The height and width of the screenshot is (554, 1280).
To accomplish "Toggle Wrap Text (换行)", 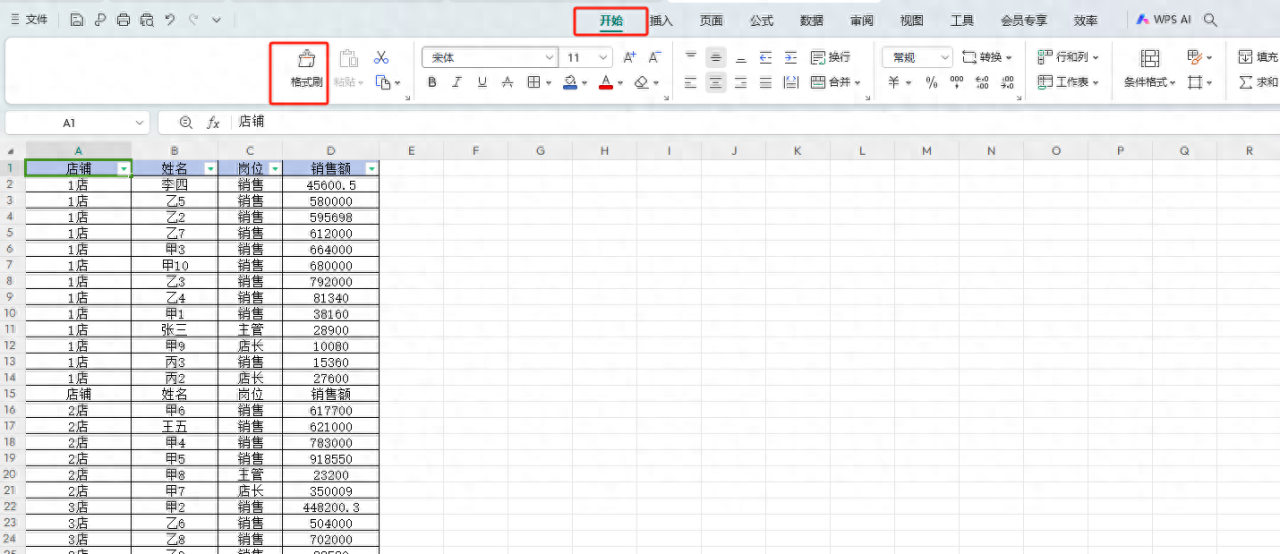I will point(830,58).
